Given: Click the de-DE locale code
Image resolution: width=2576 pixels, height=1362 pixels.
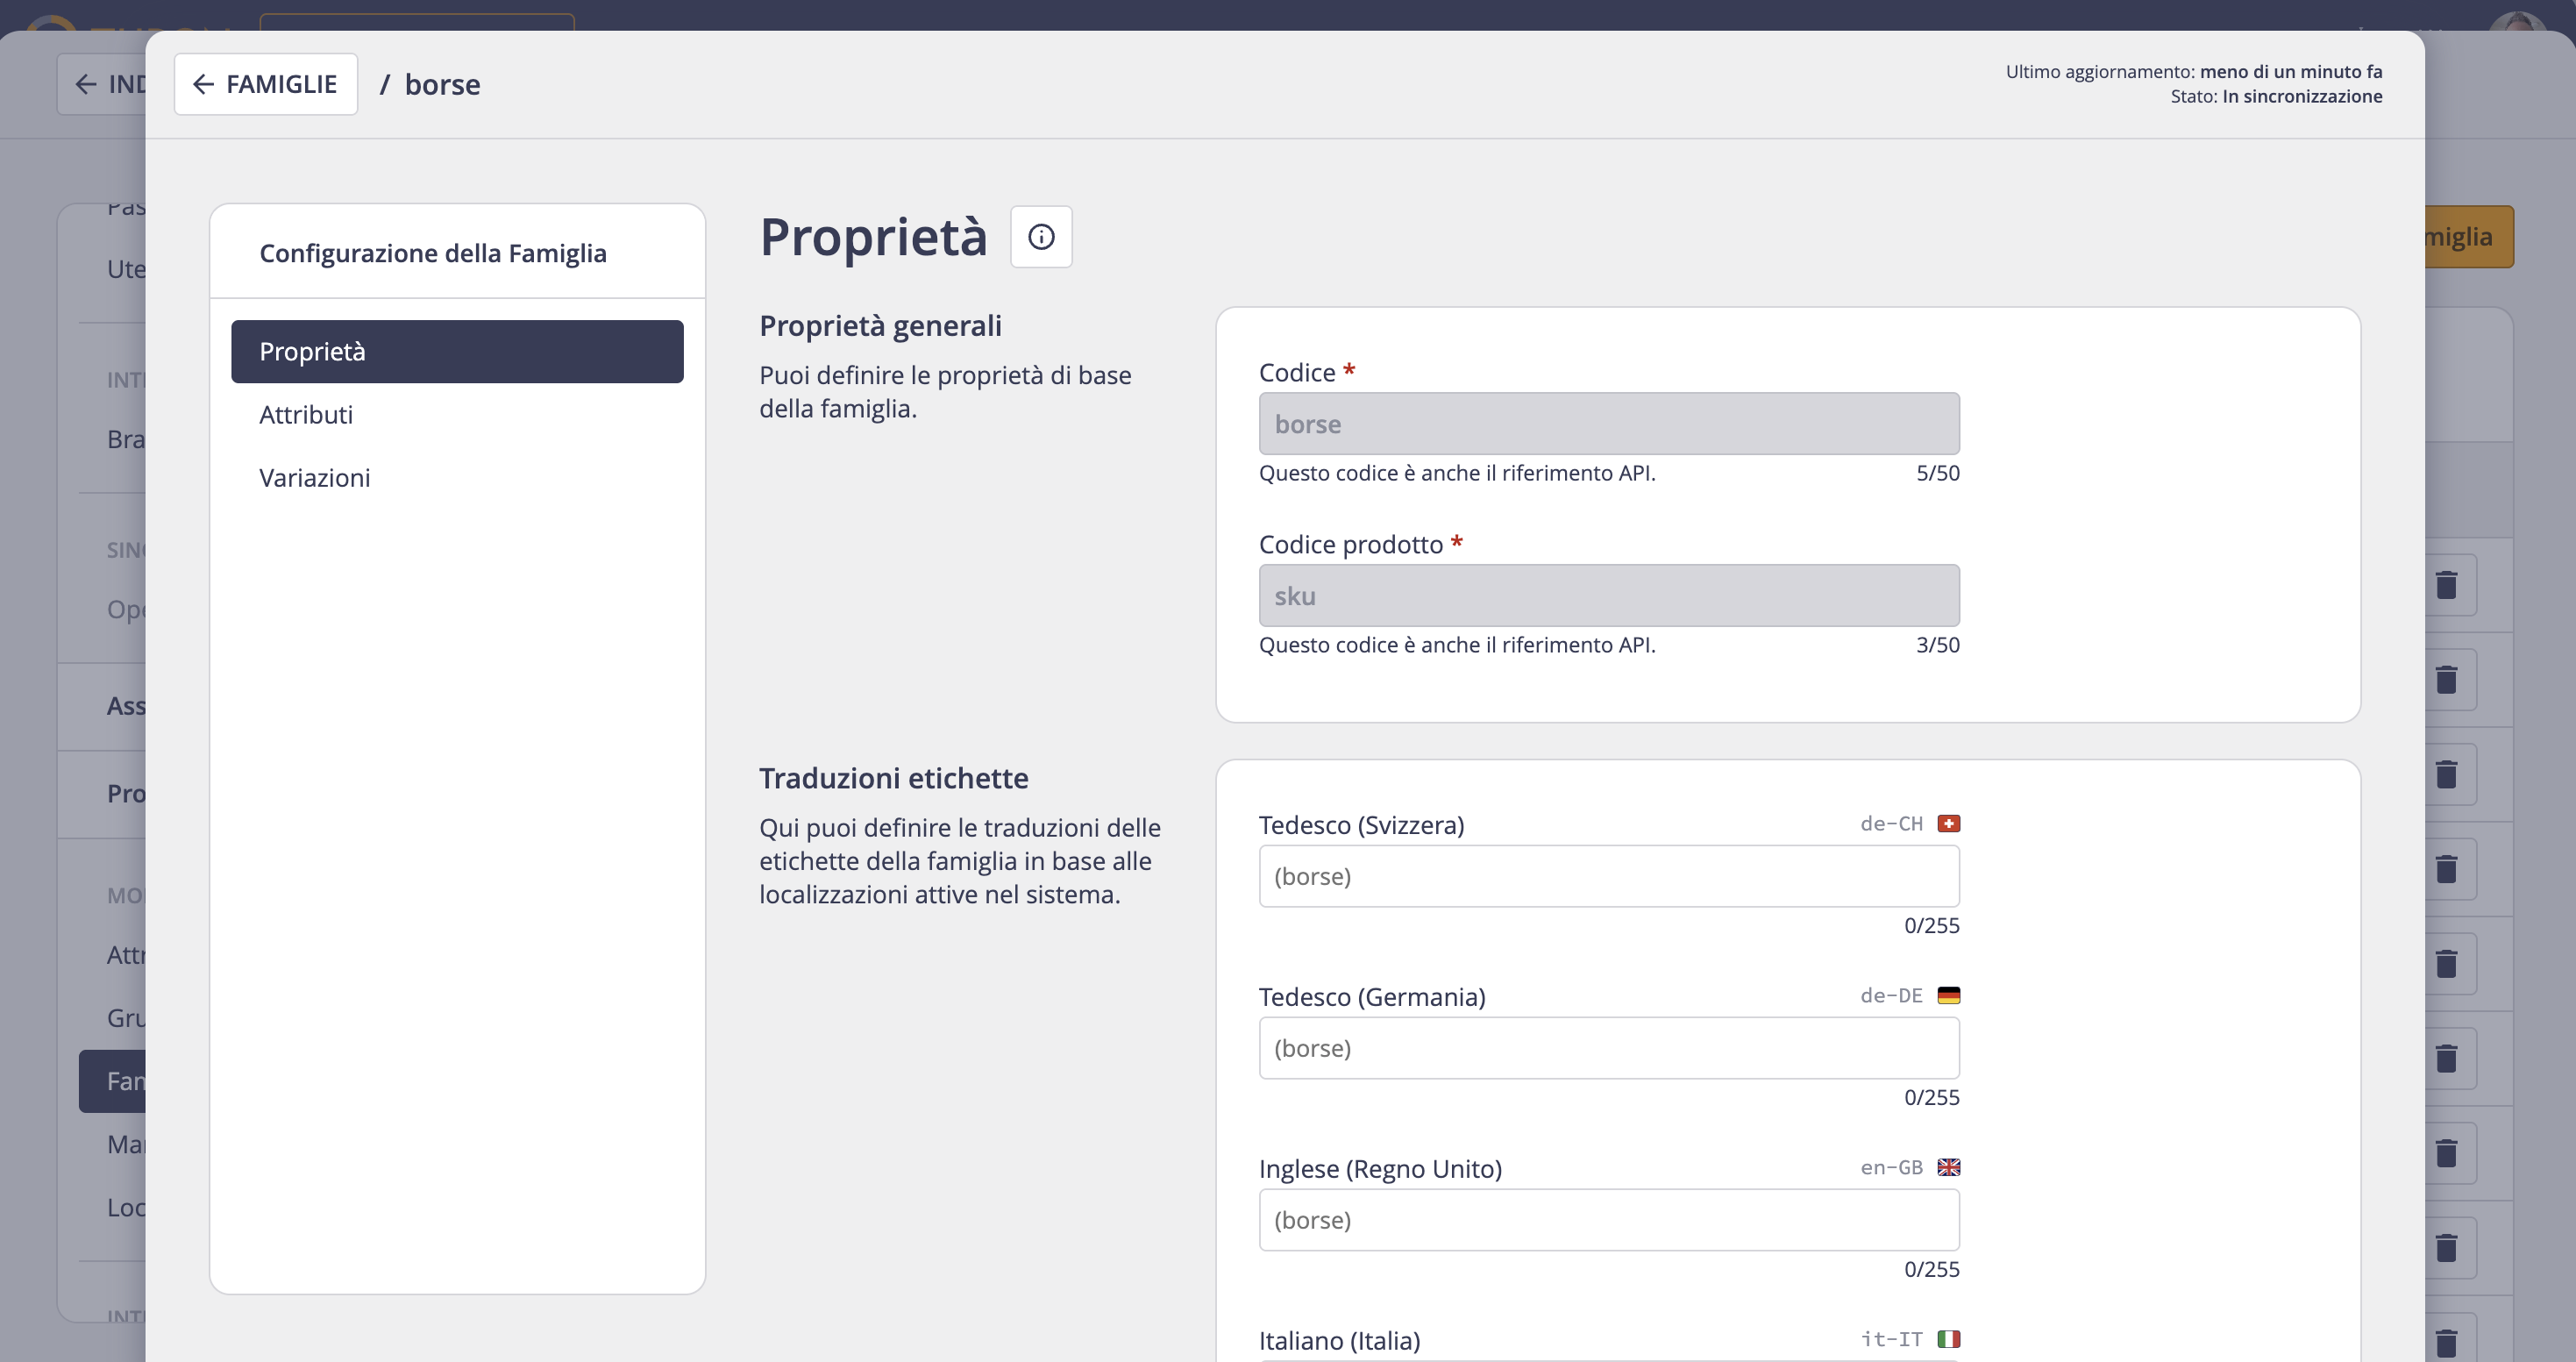Looking at the screenshot, I should 1891,996.
